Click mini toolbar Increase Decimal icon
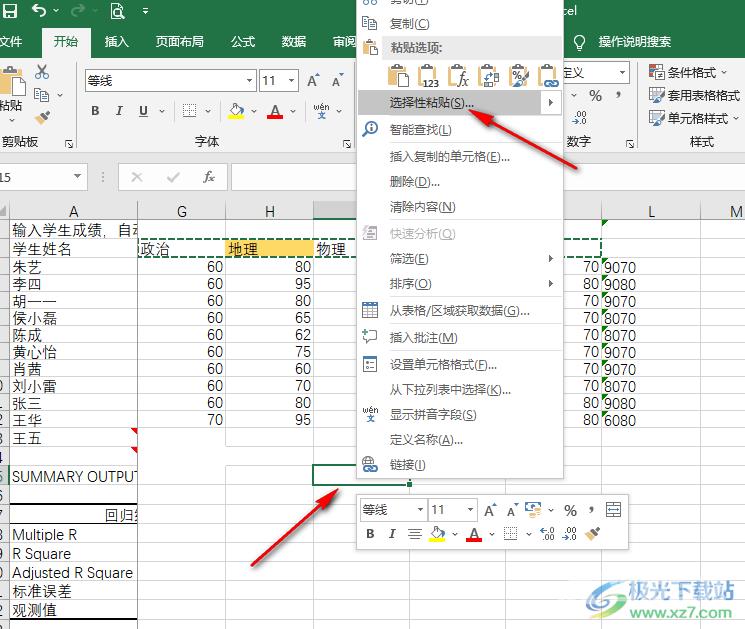 click(547, 534)
